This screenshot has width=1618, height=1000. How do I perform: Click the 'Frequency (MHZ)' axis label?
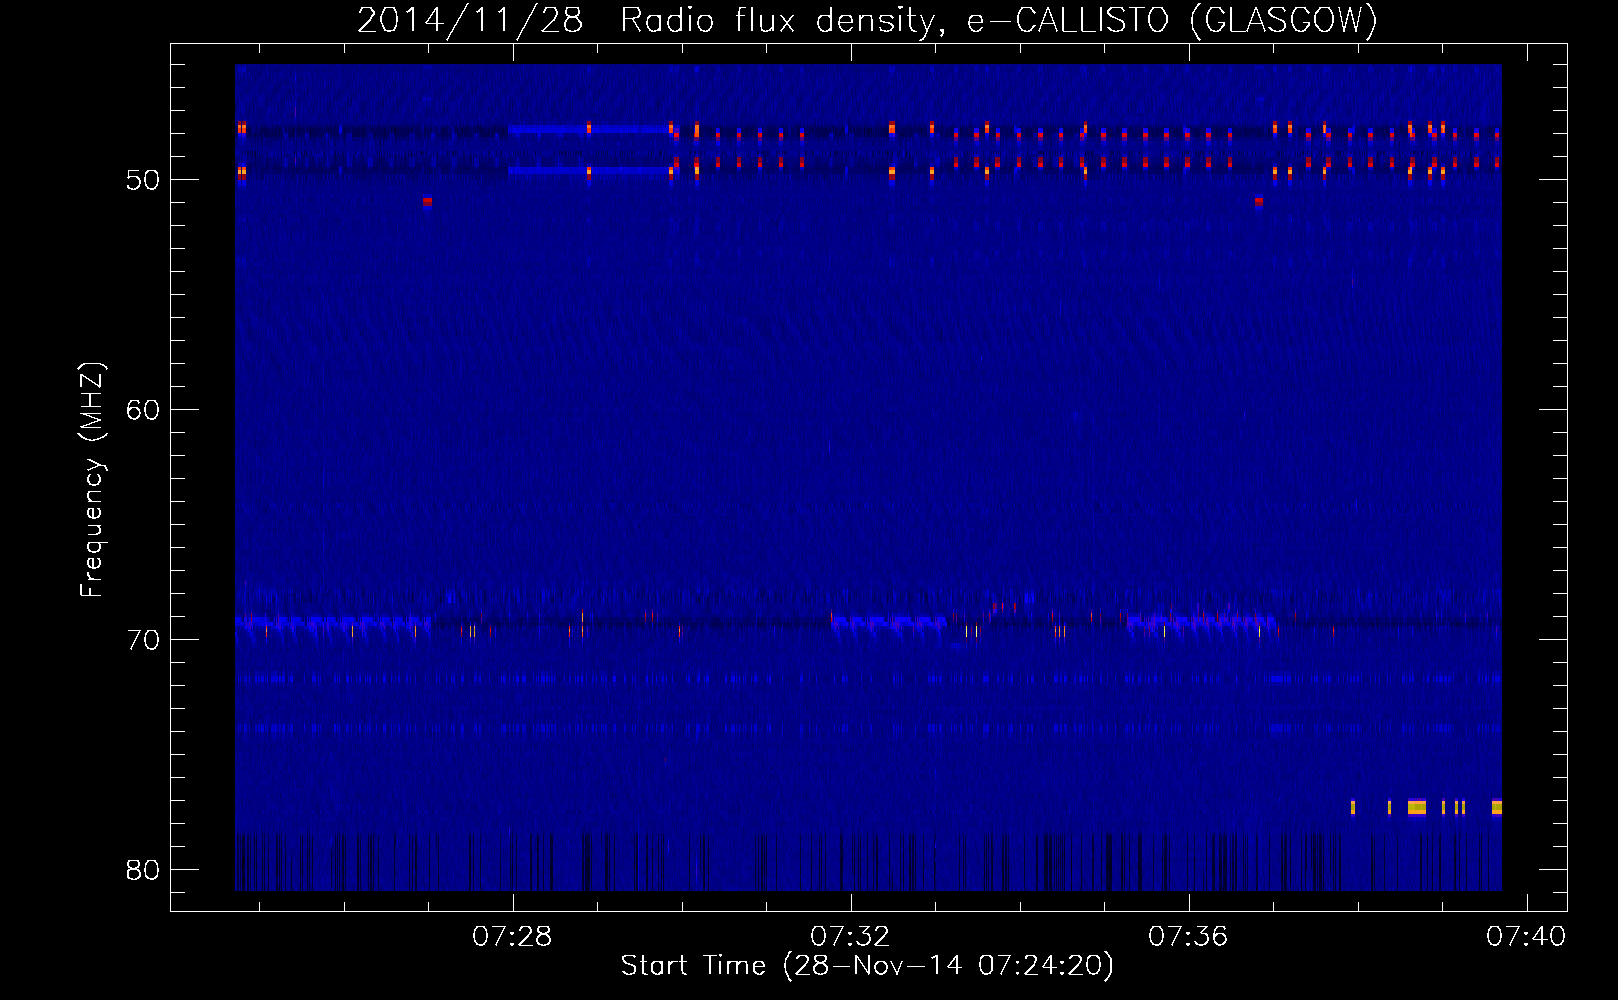[x=92, y=480]
